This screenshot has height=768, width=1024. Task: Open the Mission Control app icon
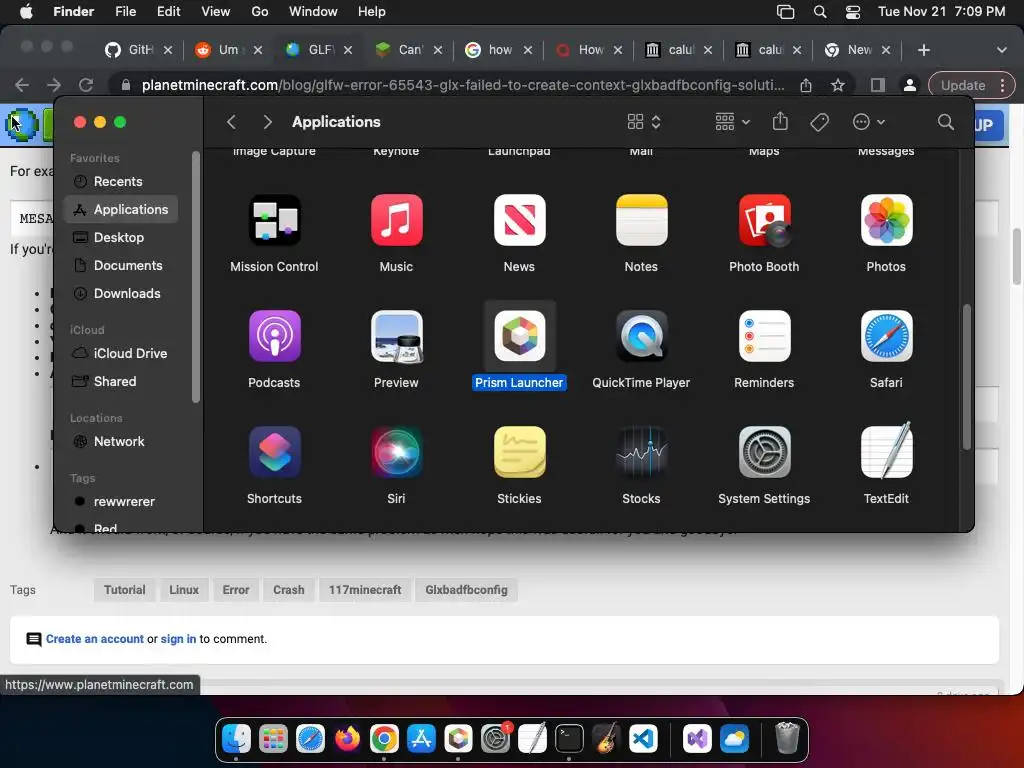[274, 220]
